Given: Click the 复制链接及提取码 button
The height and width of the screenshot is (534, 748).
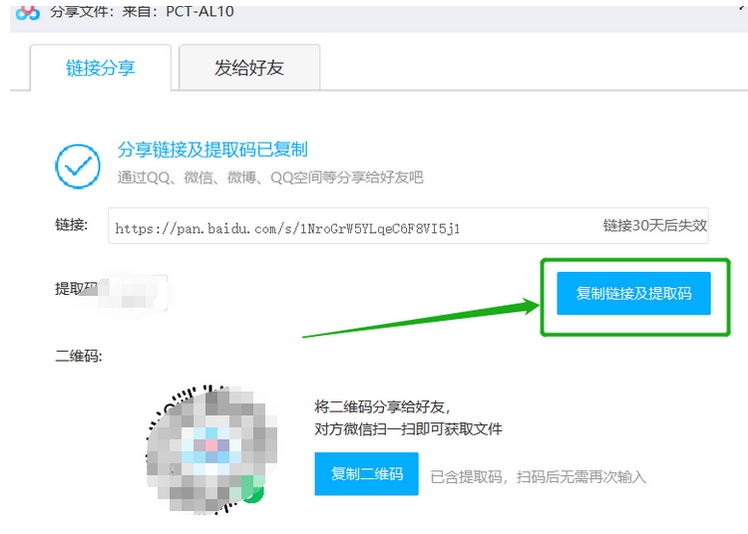Looking at the screenshot, I should point(634,293).
